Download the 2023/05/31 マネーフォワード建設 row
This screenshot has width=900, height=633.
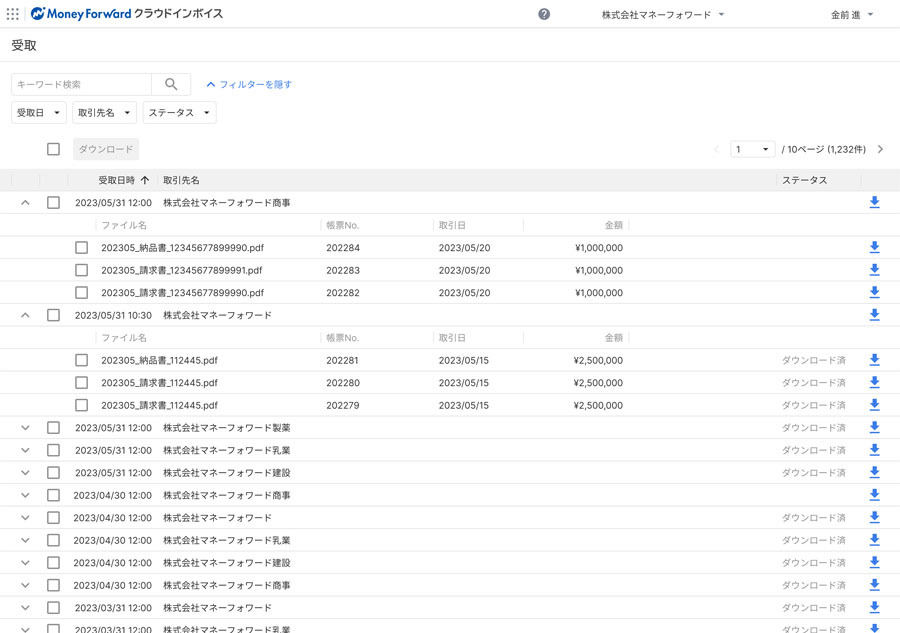[x=875, y=472]
